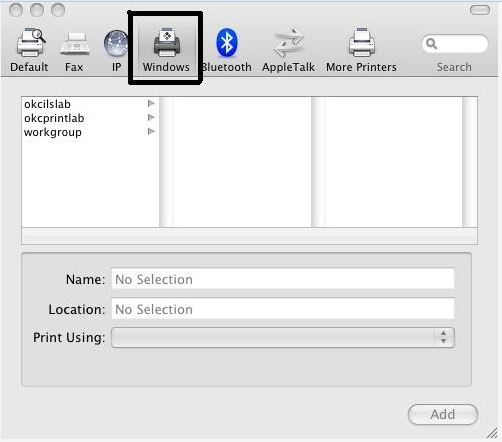Select the Windows printing icon

(167, 42)
